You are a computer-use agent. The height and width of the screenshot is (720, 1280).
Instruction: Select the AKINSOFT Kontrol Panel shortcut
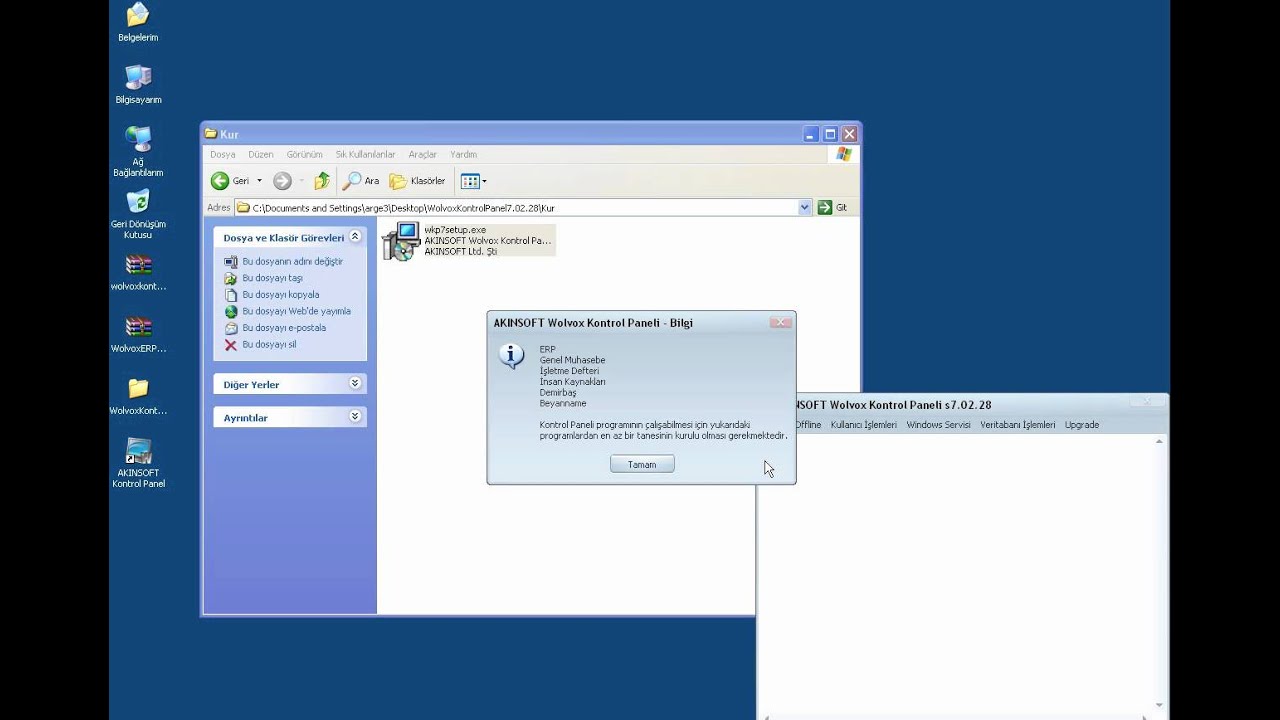(x=138, y=464)
